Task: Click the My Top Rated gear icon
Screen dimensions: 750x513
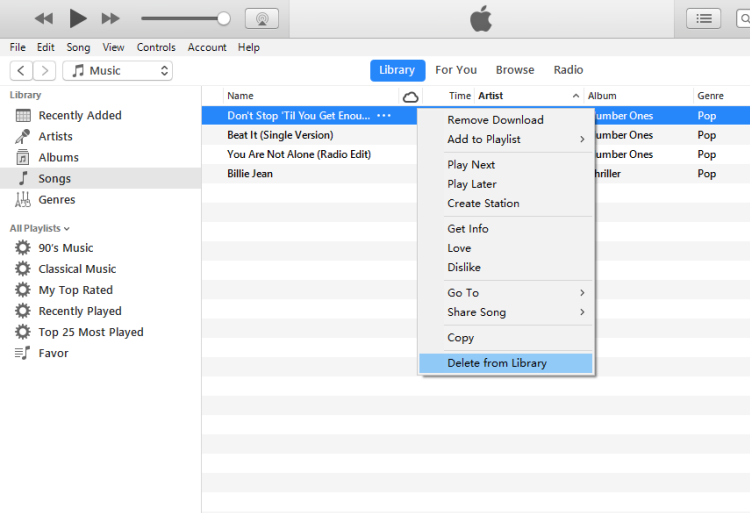Action: pyautogui.click(x=22, y=290)
